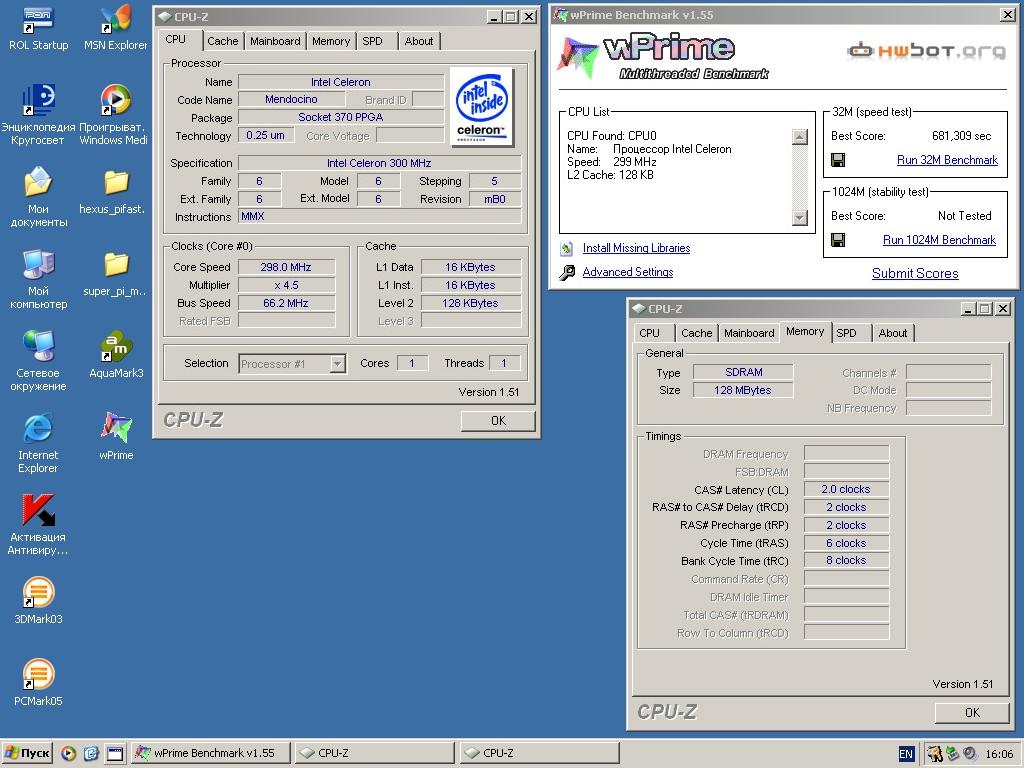Open the SPD tab in the lower CPU-Z memory window
Screen dimensions: 1024x768
846,333
